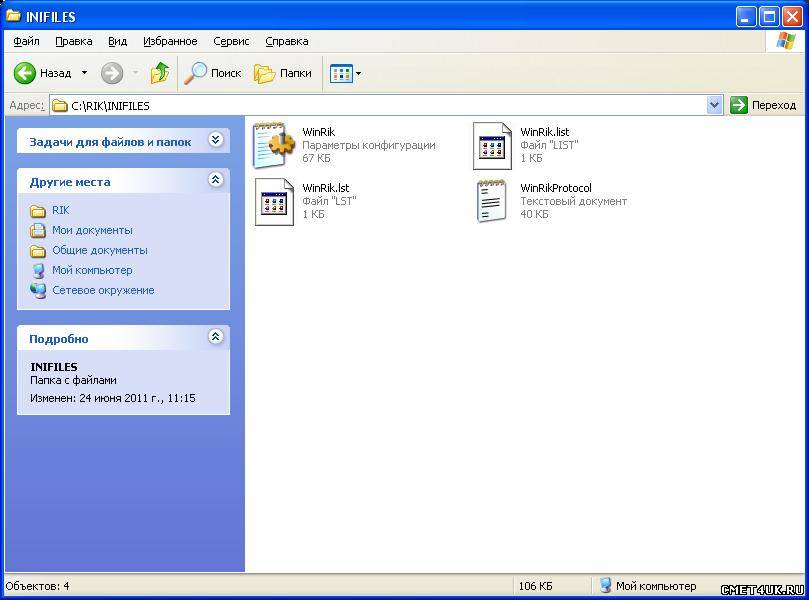Click the green Back arrow icon
The image size is (809, 600).
[24, 73]
